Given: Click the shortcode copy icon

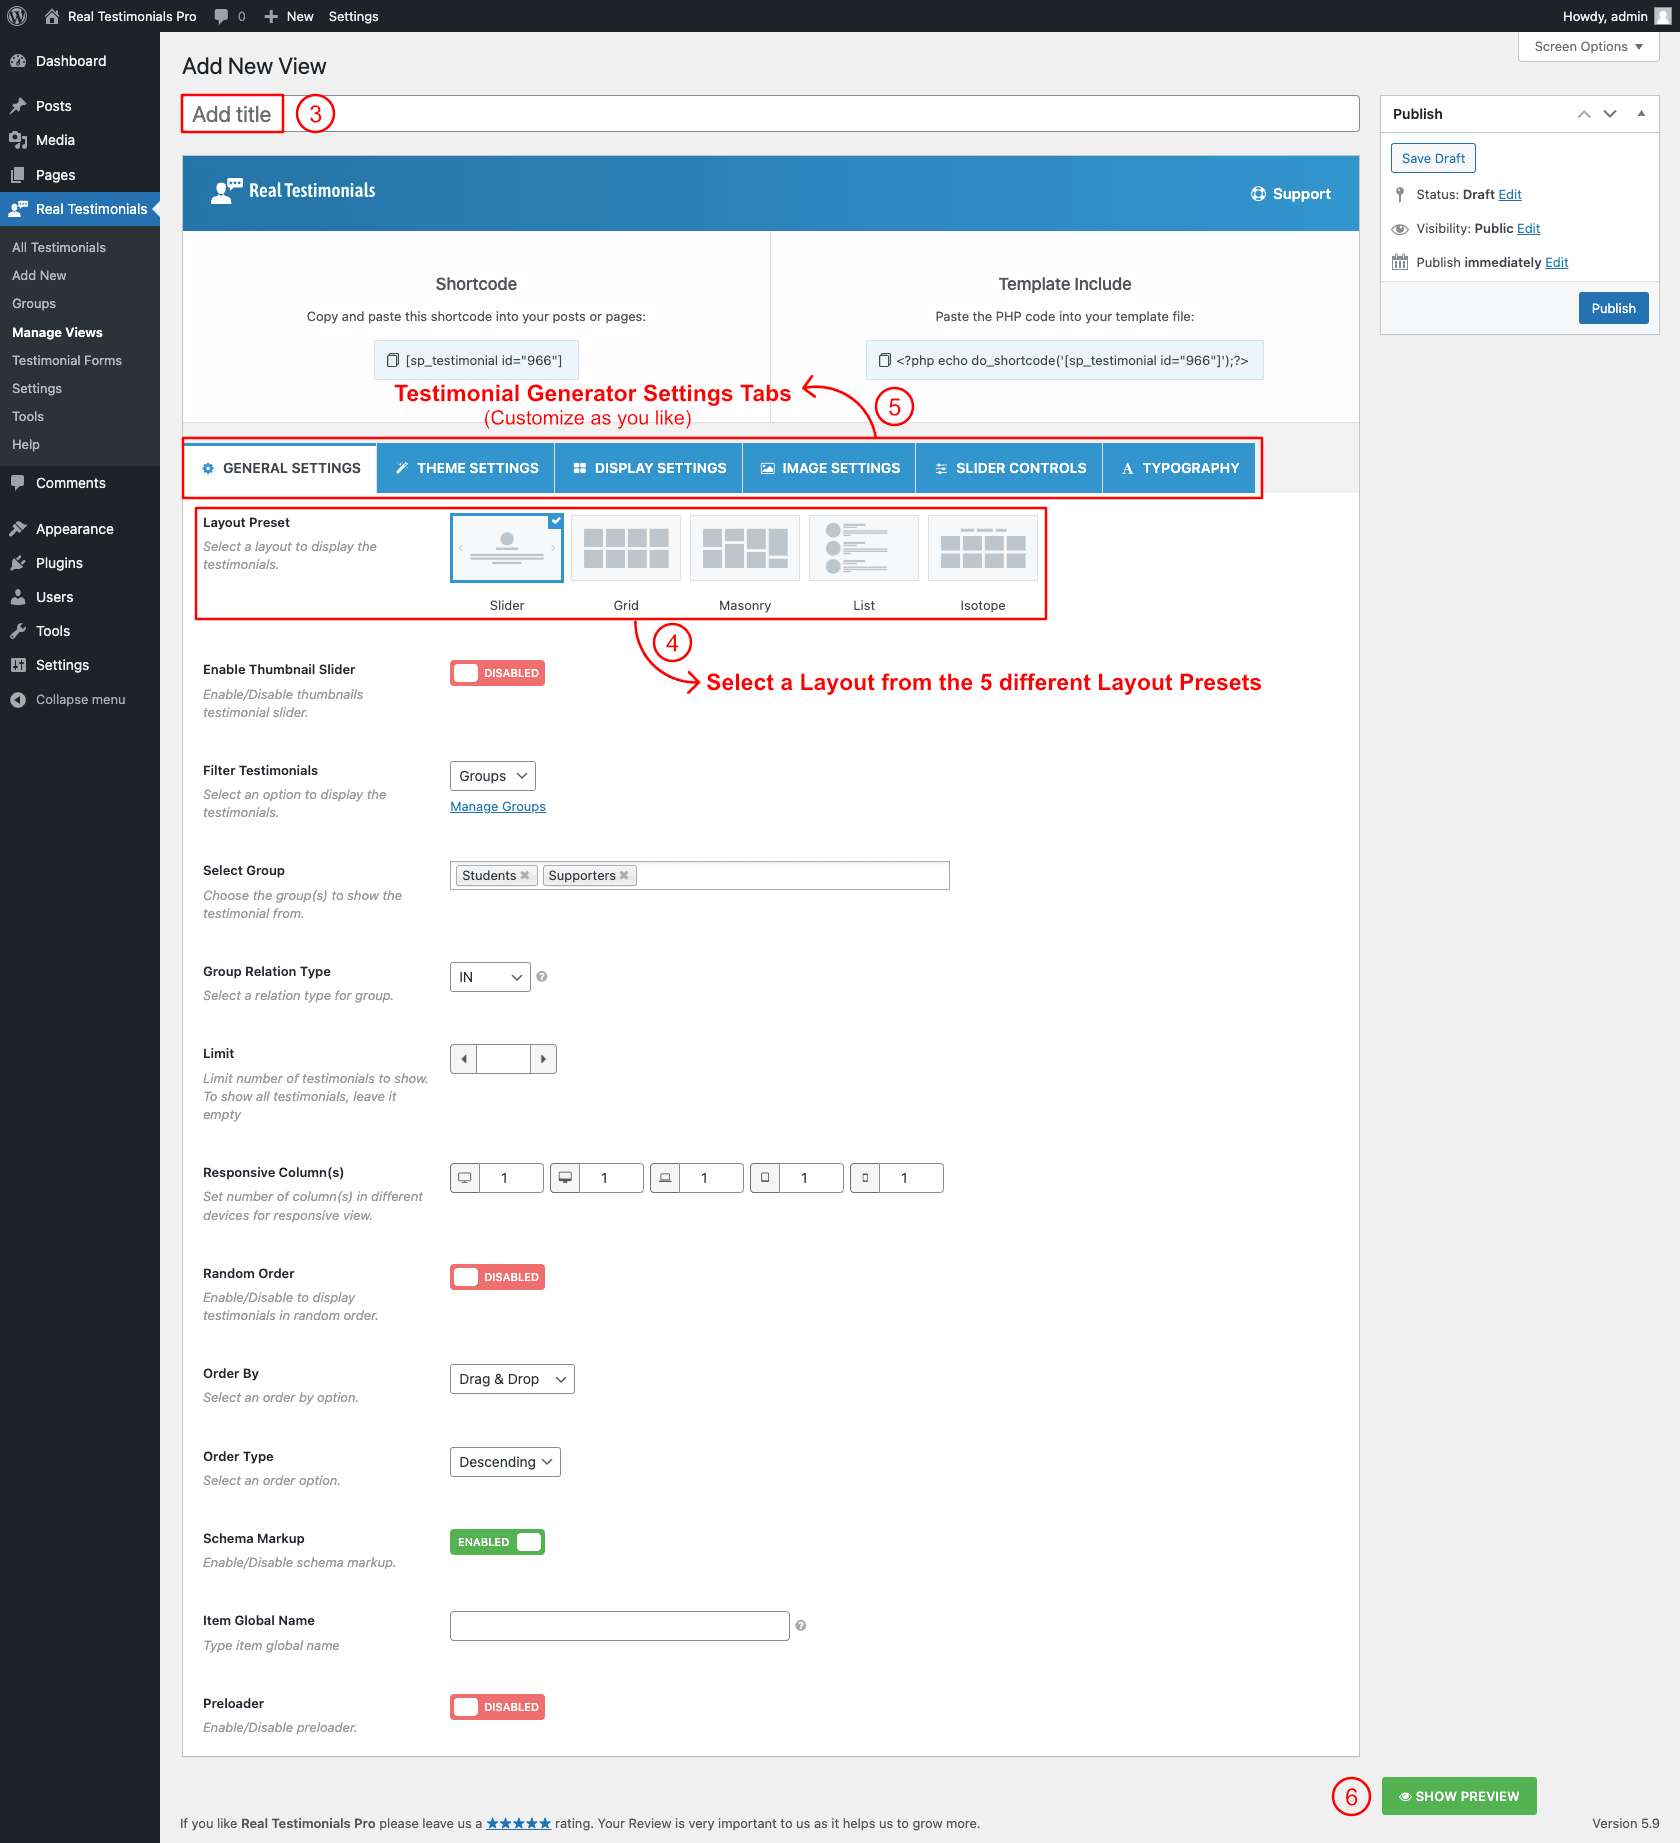Looking at the screenshot, I should coord(393,360).
